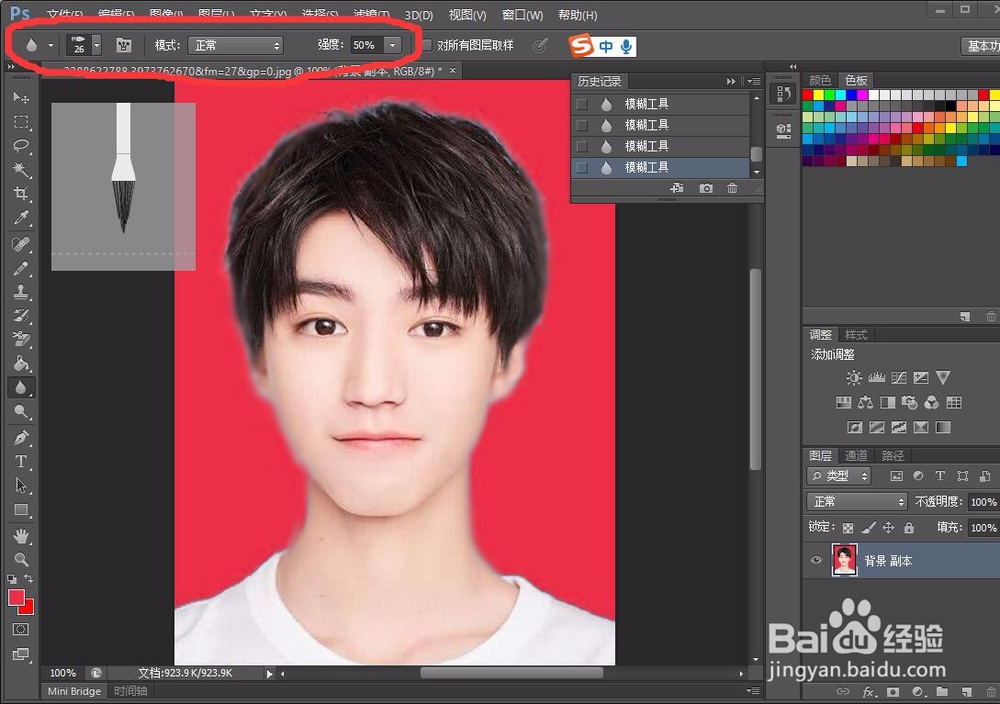Expand the strength 50% slider dropdown
Image resolution: width=1000 pixels, height=704 pixels.
click(x=393, y=45)
